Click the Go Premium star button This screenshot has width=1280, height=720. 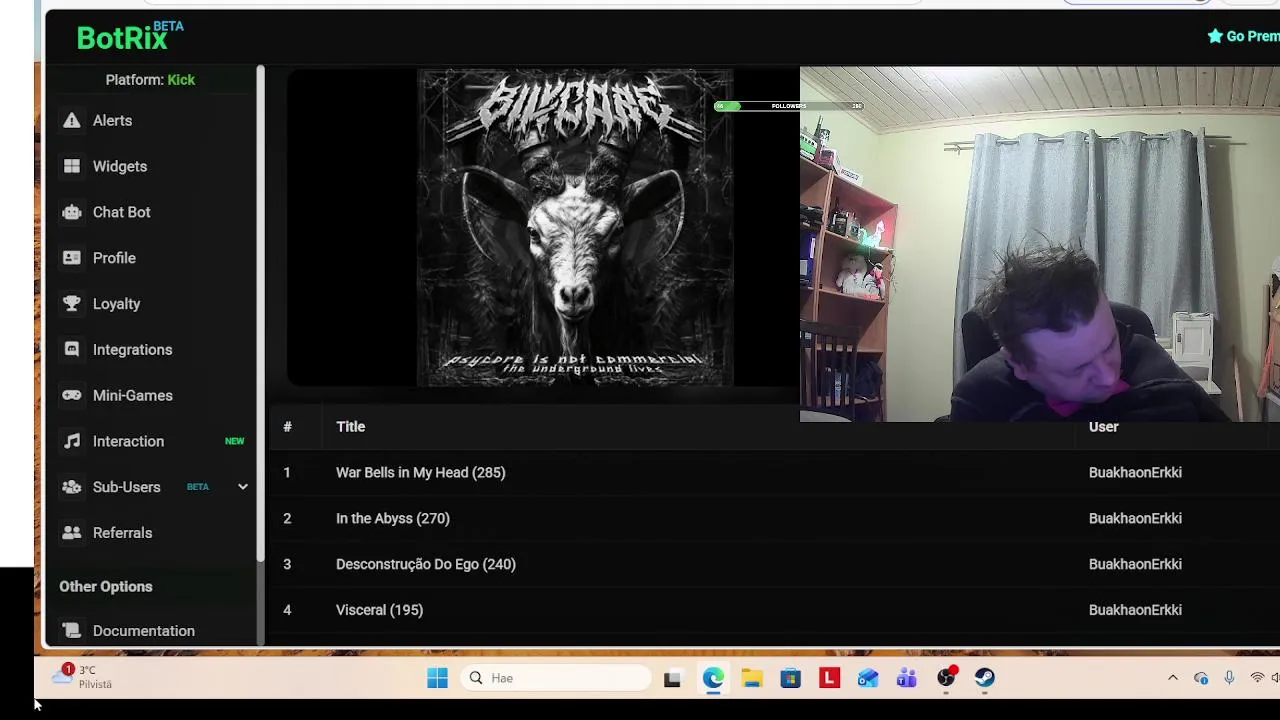1243,36
